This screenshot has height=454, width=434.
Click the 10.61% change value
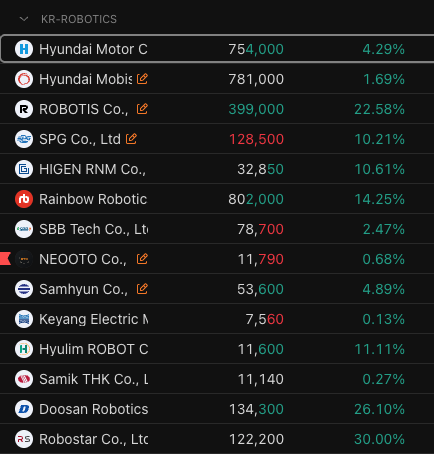pos(379,169)
